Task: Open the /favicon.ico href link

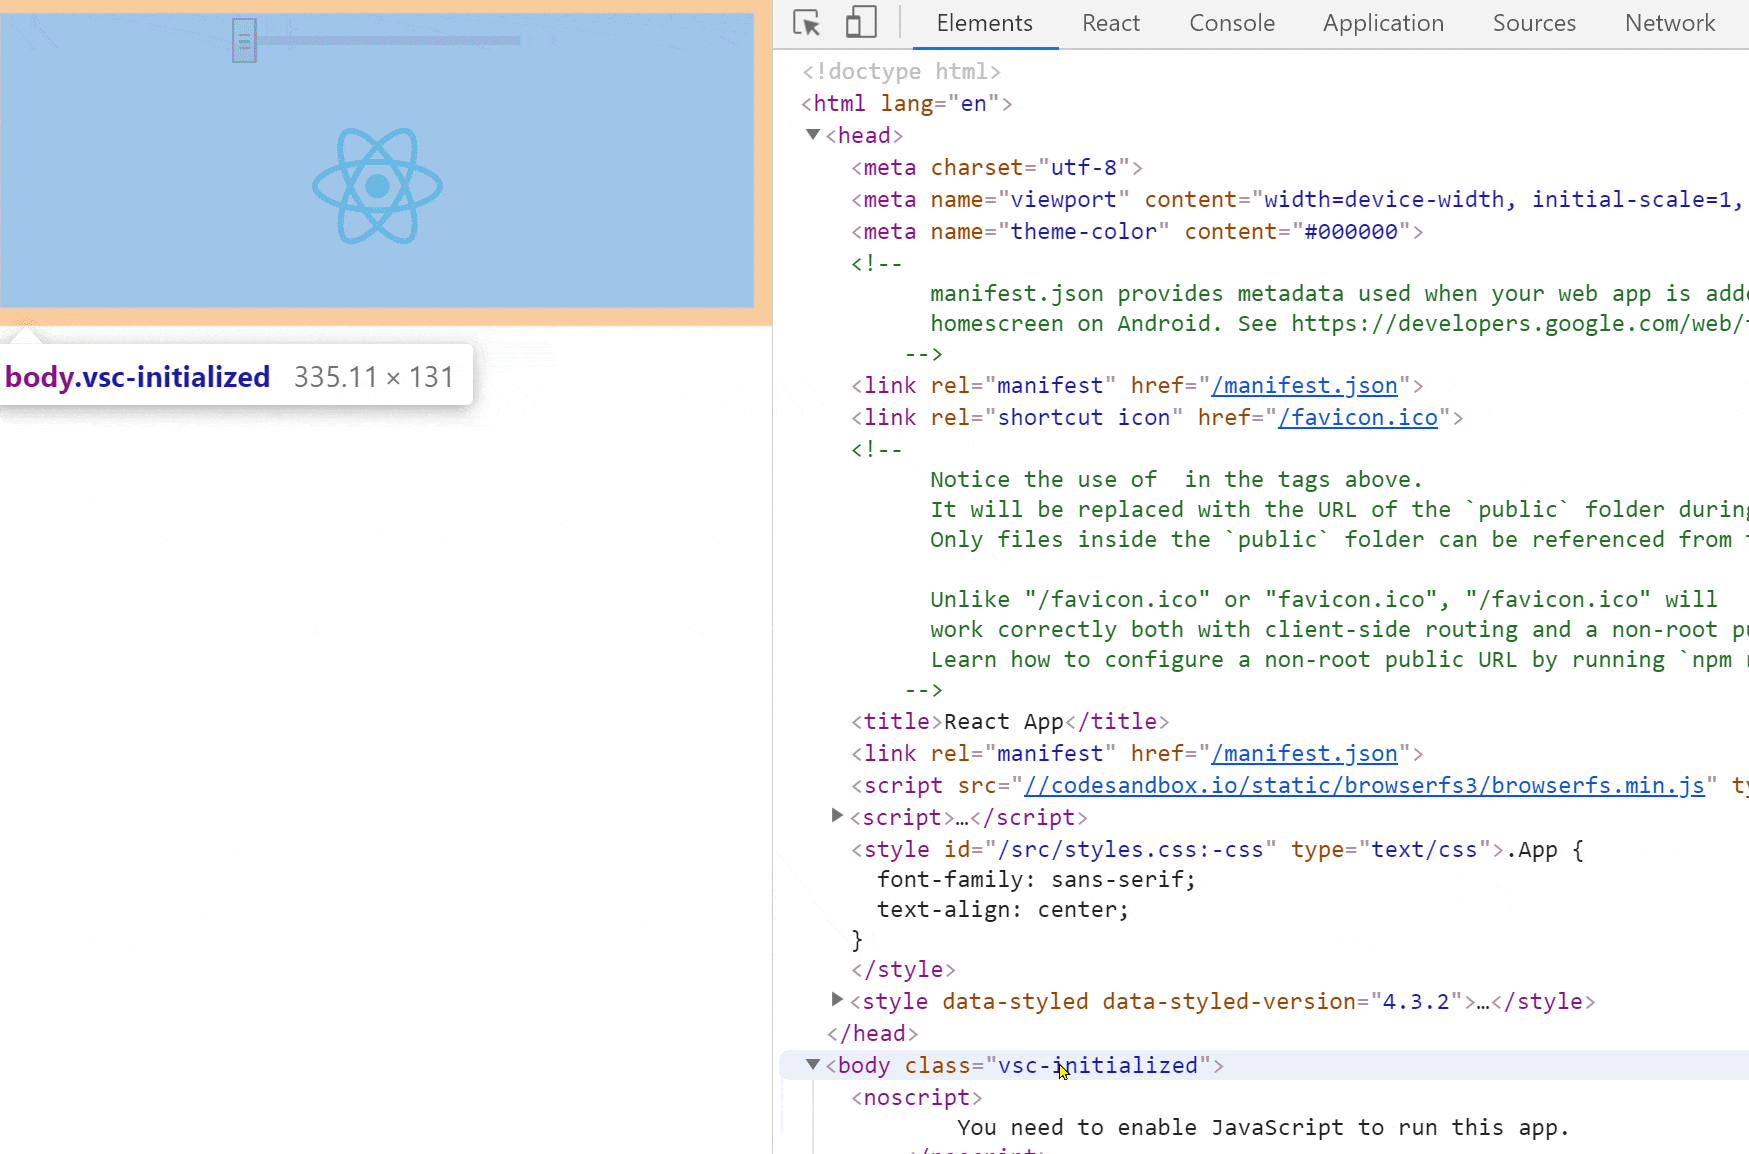Action: (x=1358, y=418)
